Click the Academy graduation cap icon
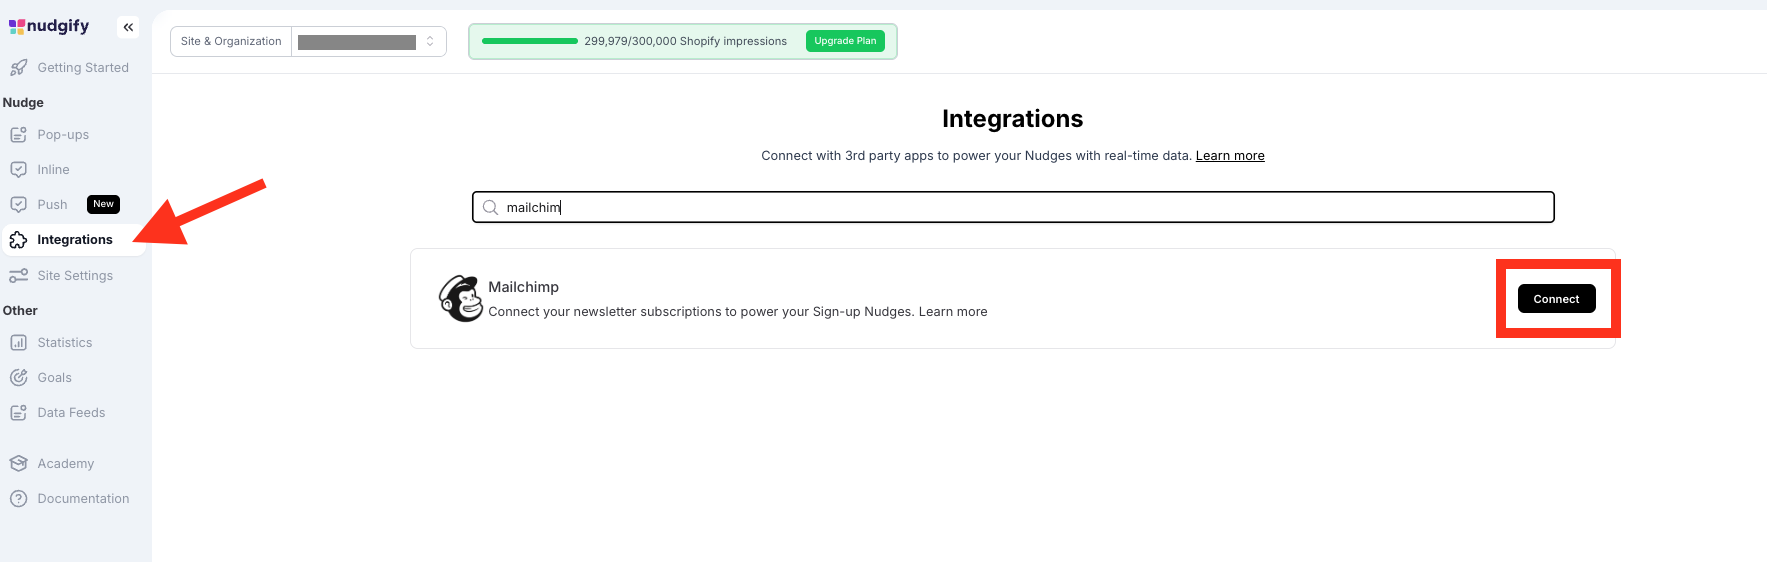 tap(18, 464)
